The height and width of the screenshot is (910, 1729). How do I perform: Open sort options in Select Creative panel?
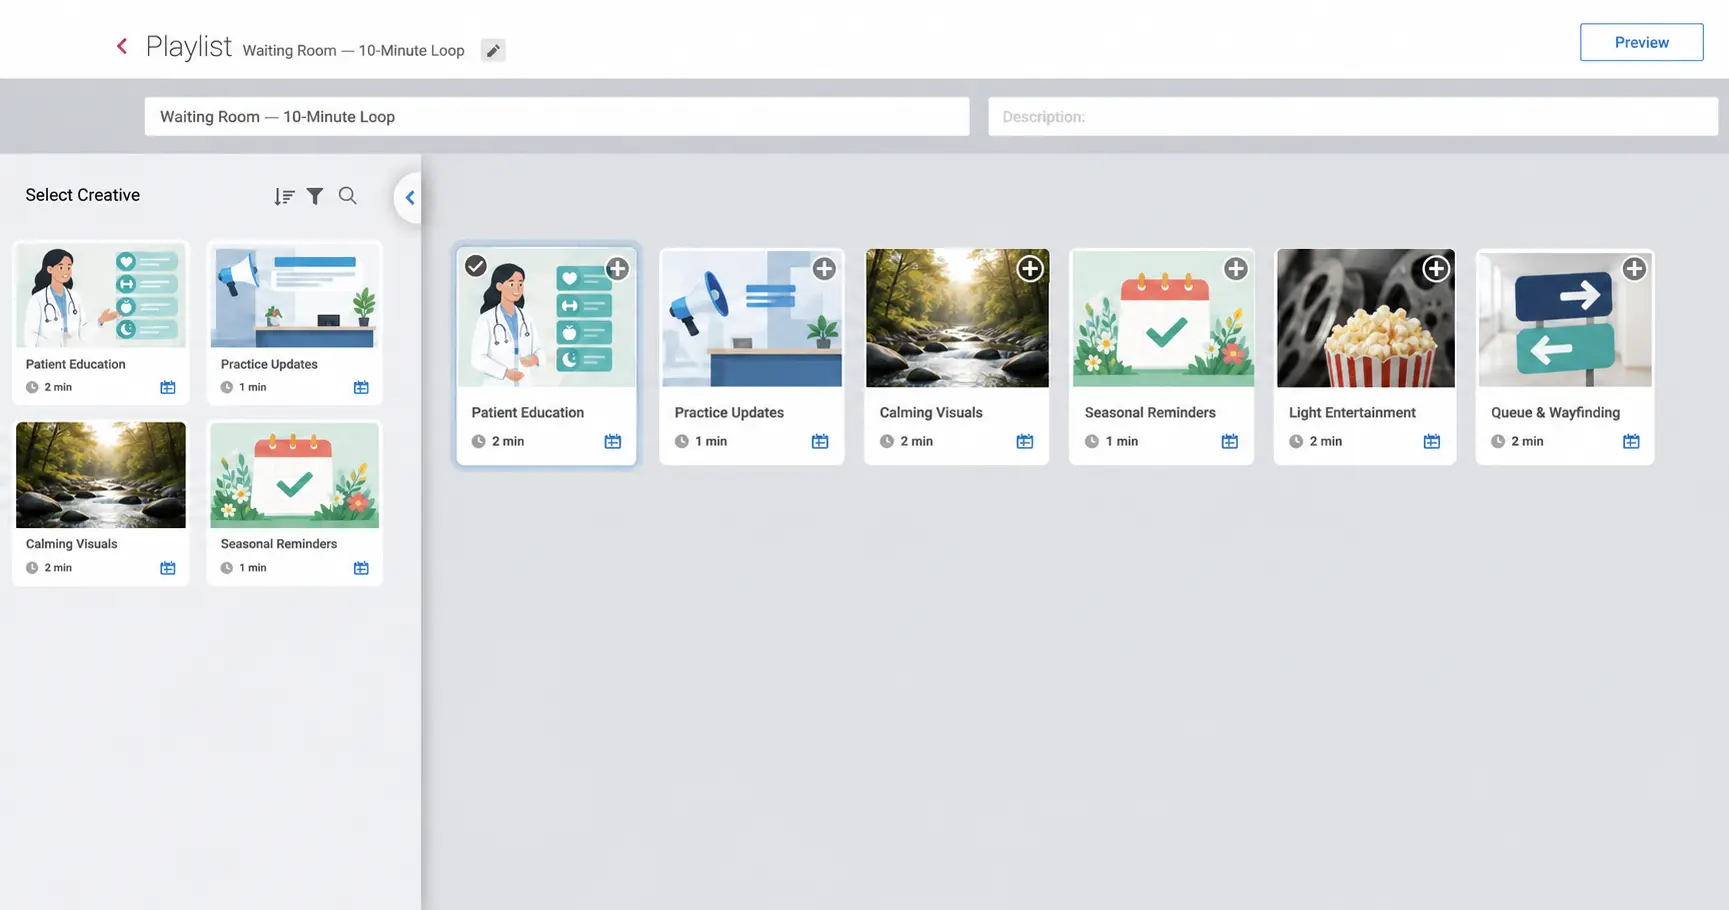tap(284, 196)
